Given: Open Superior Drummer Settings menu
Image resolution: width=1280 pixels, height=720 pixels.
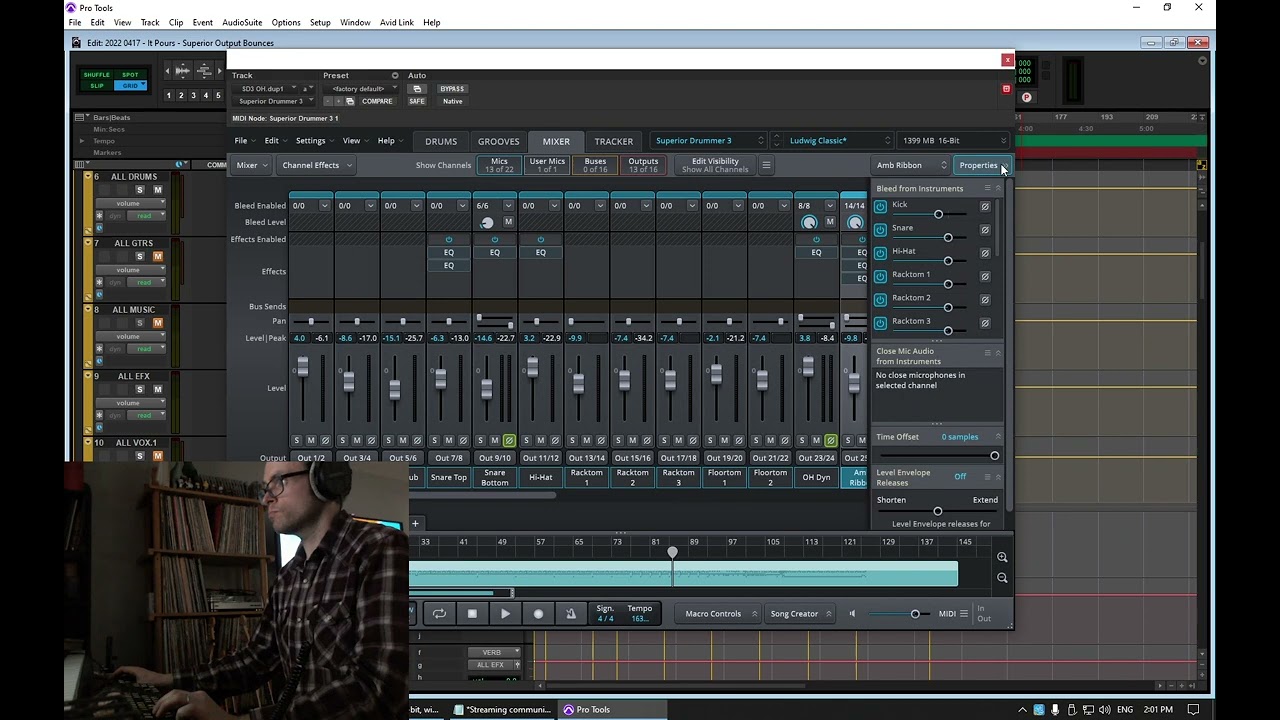Looking at the screenshot, I should (313, 141).
